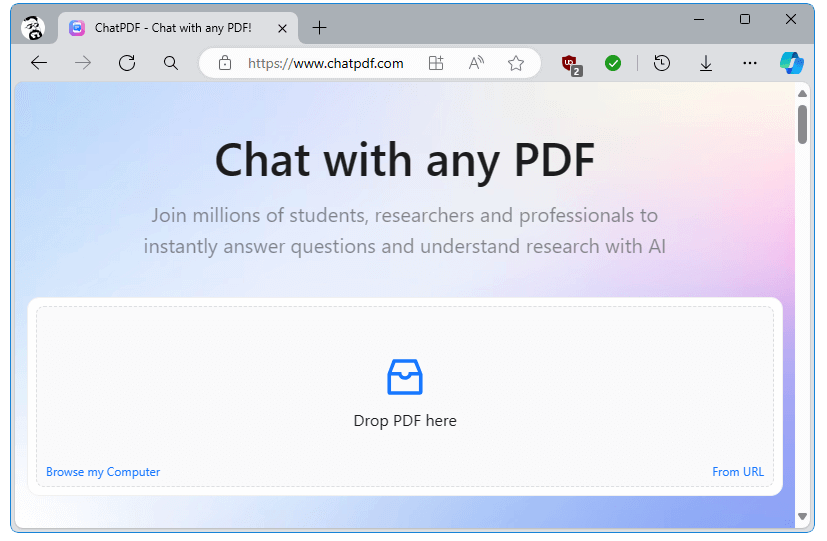
Task: Click the vertical scrollbar thumb
Action: point(802,124)
